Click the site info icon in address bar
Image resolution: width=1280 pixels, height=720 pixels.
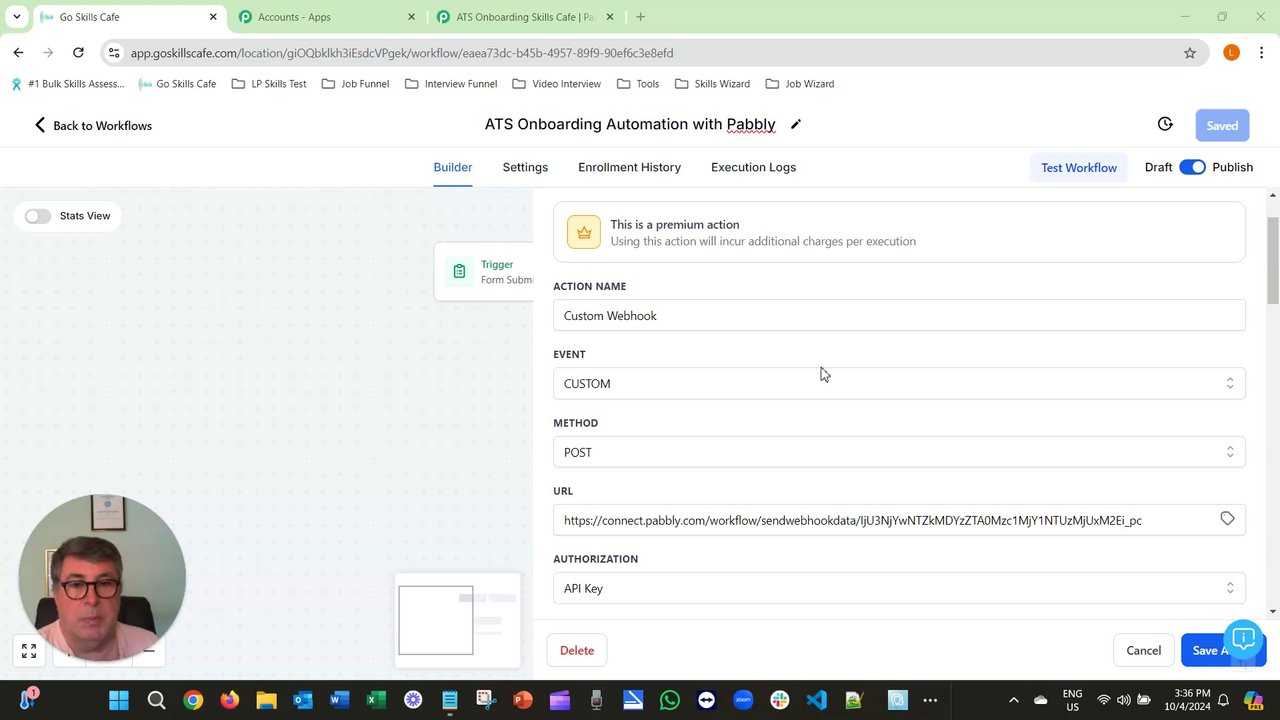click(x=113, y=53)
